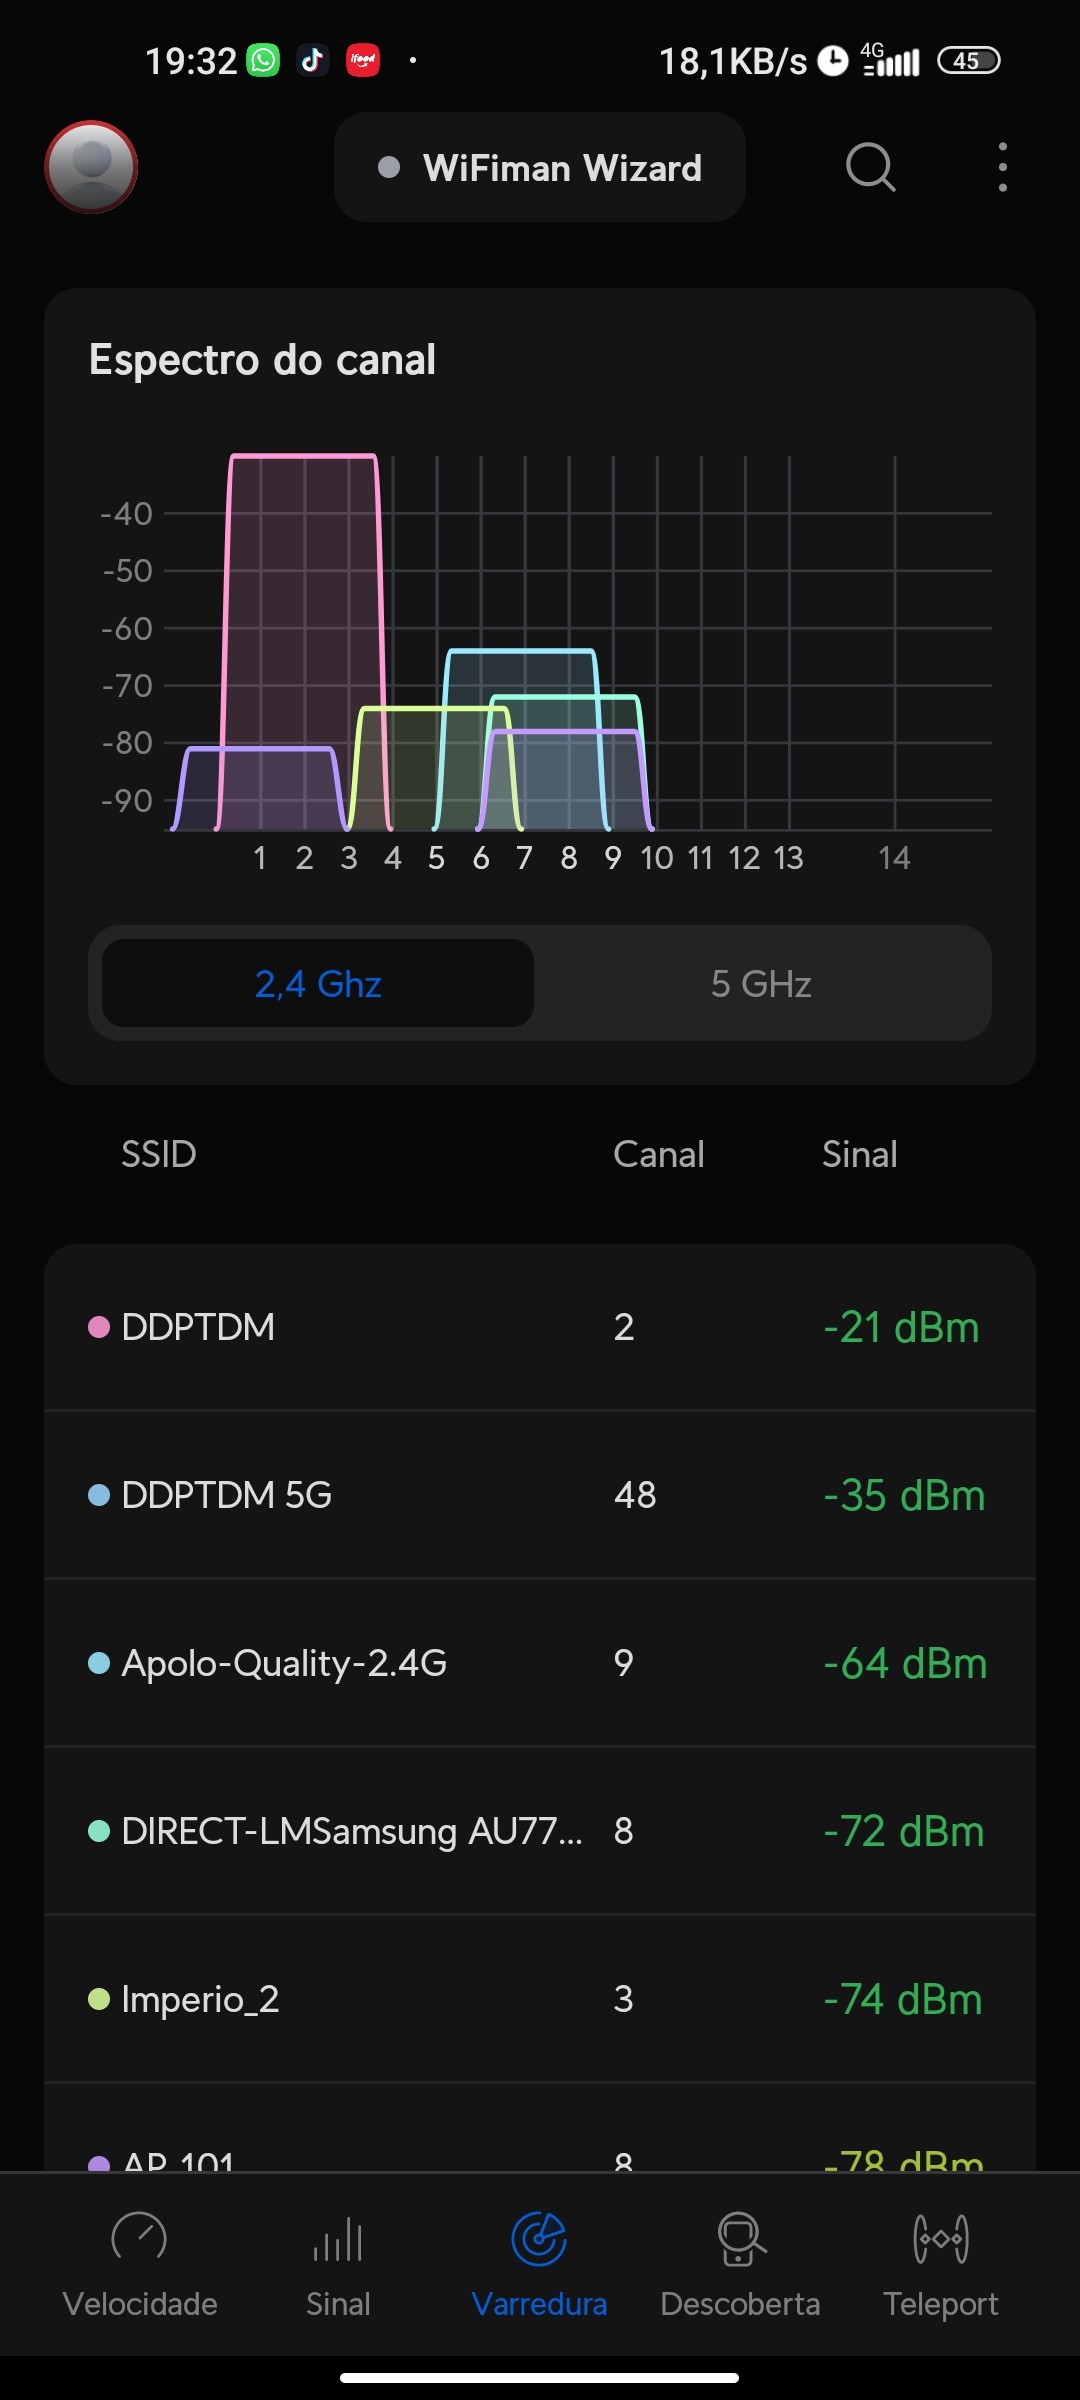Open the search magnifier icon
1080x2400 pixels.
pos(870,166)
